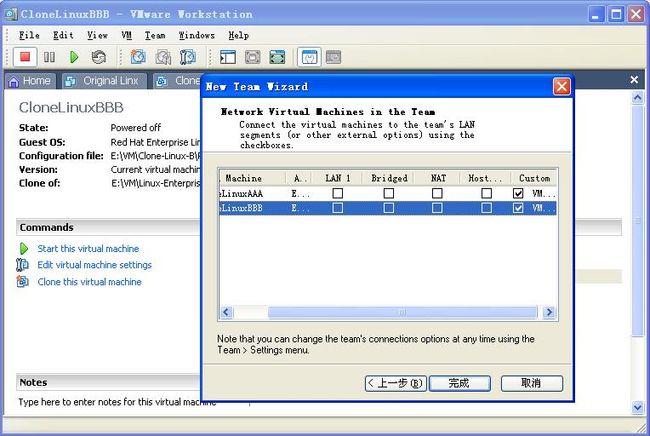Click the Powered off state value
Image resolution: width=650 pixels, height=436 pixels.
pos(136,128)
